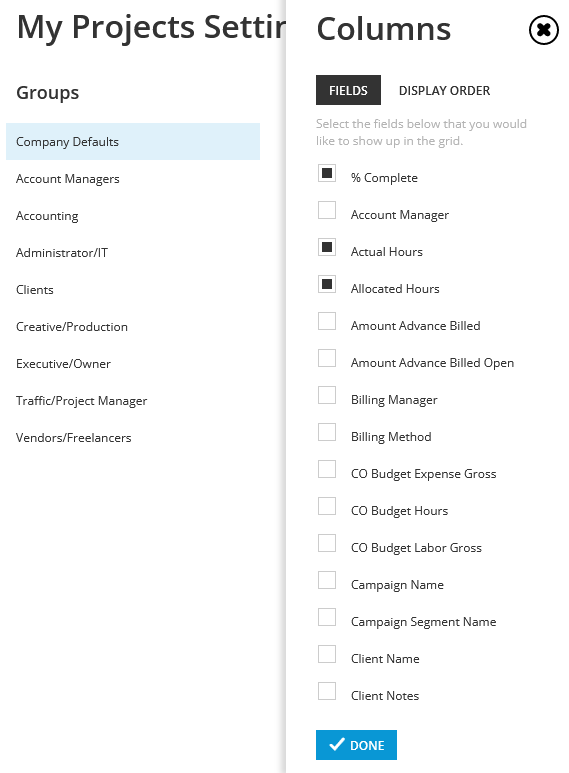The width and height of the screenshot is (569, 773).
Task: Click the Done button
Action: [356, 745]
